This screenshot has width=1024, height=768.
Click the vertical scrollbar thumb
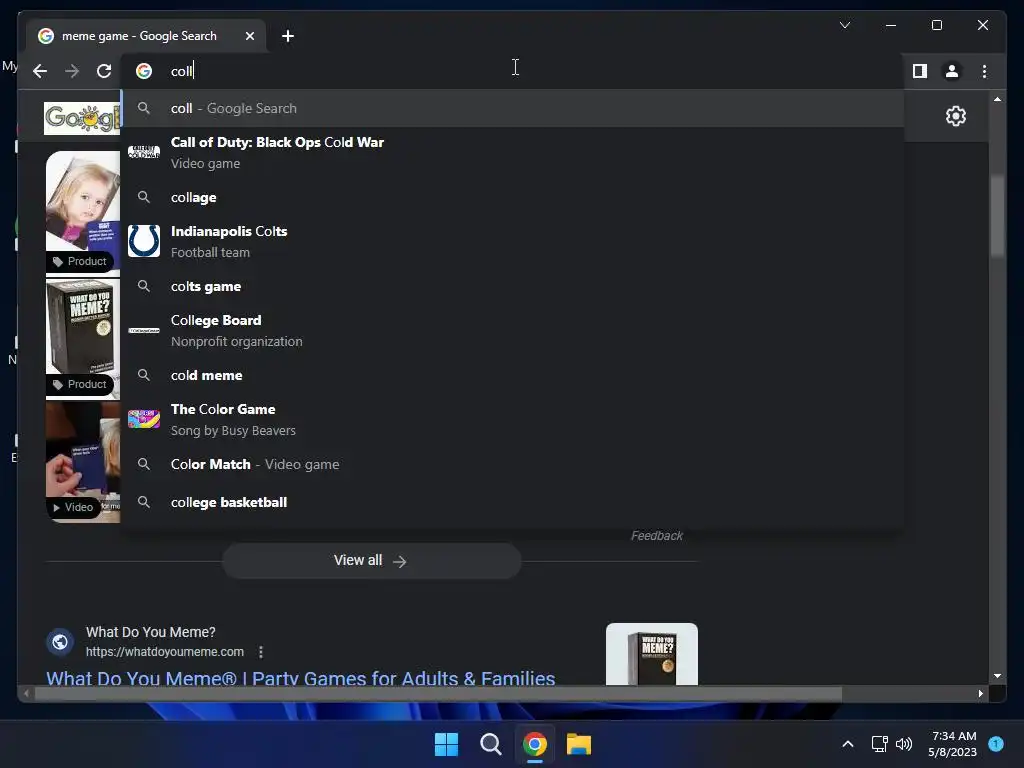click(997, 216)
